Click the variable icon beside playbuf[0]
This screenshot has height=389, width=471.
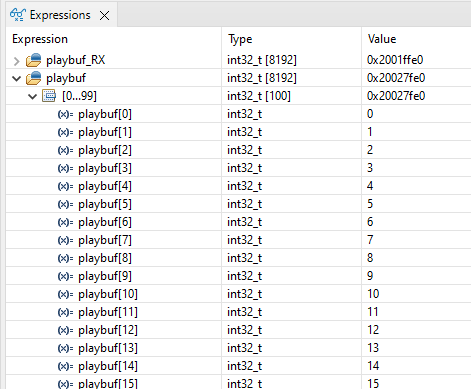point(65,114)
